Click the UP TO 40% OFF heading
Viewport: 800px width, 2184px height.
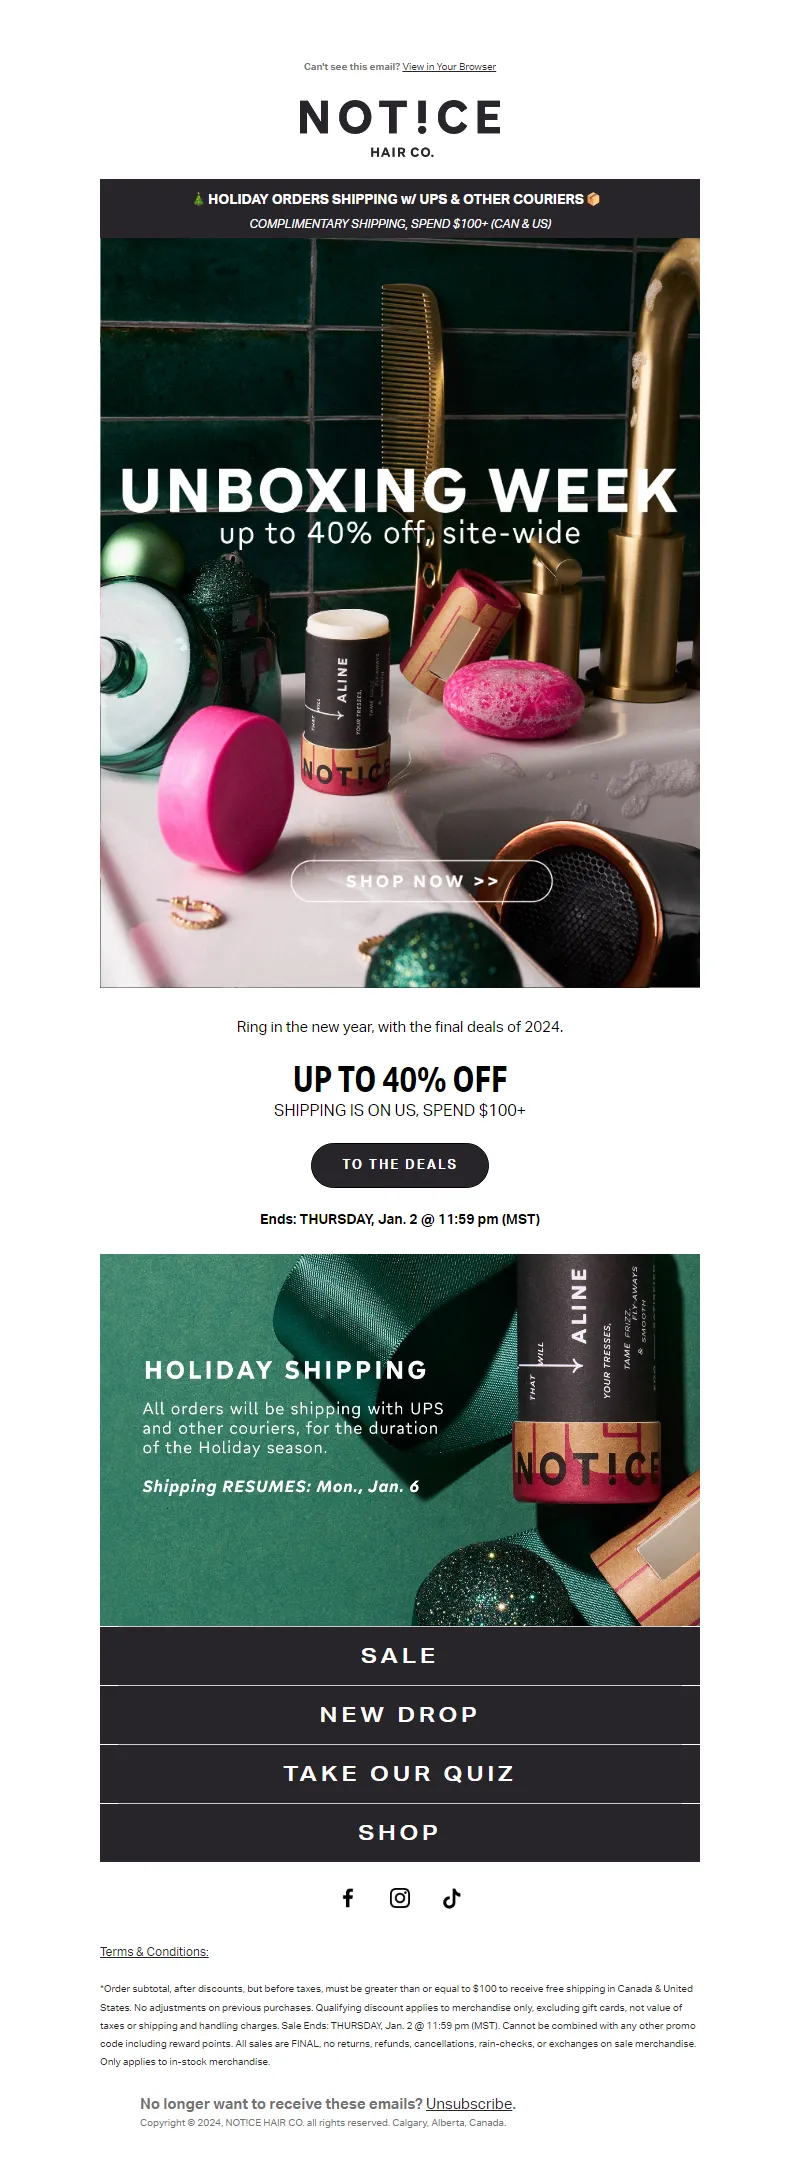coord(400,1079)
